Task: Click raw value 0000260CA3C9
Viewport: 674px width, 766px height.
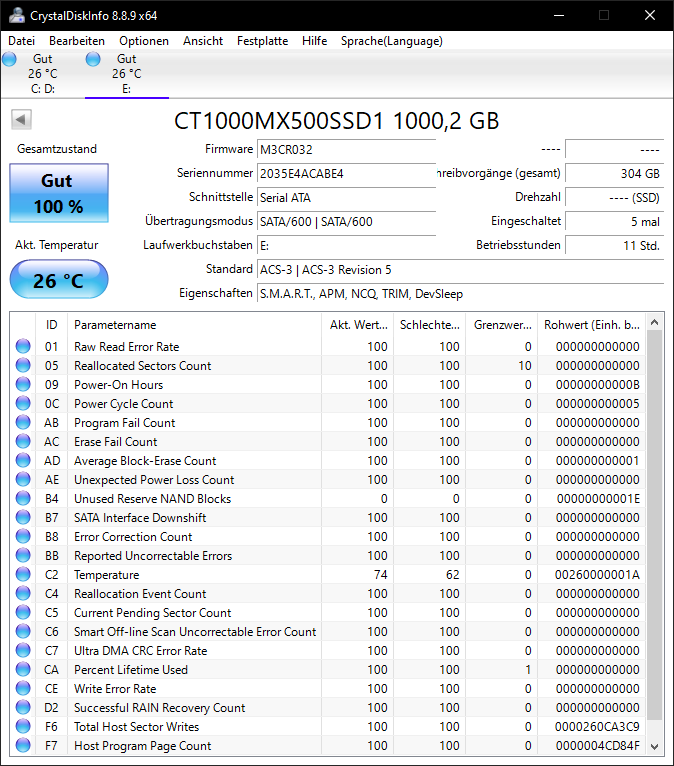Action: (x=597, y=727)
